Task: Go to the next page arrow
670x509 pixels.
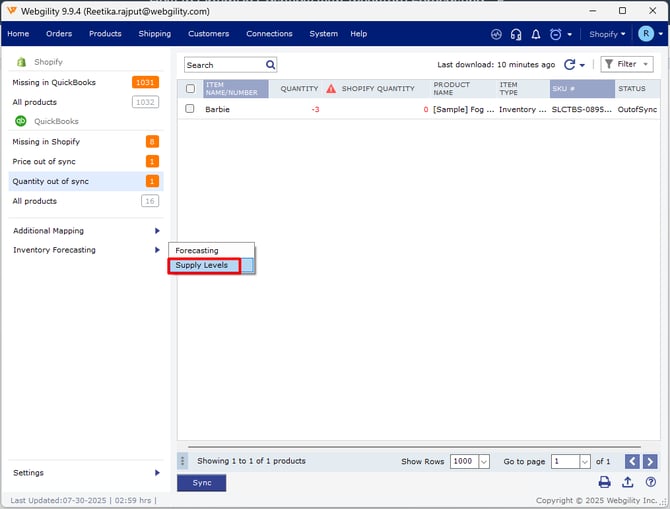Action: click(650, 461)
